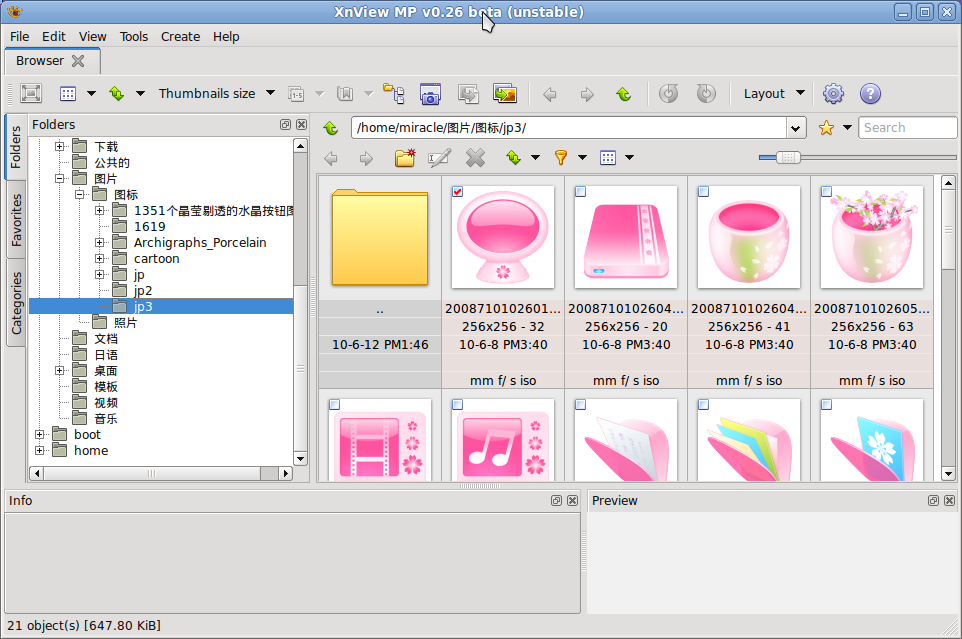Check the colorful papers folder thumbnail checkbox

tap(704, 405)
